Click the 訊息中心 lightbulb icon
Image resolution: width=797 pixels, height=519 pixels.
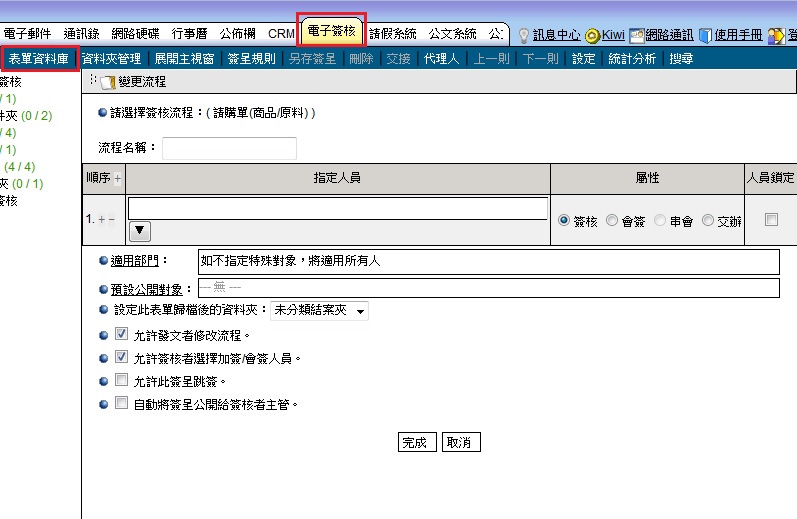point(523,35)
